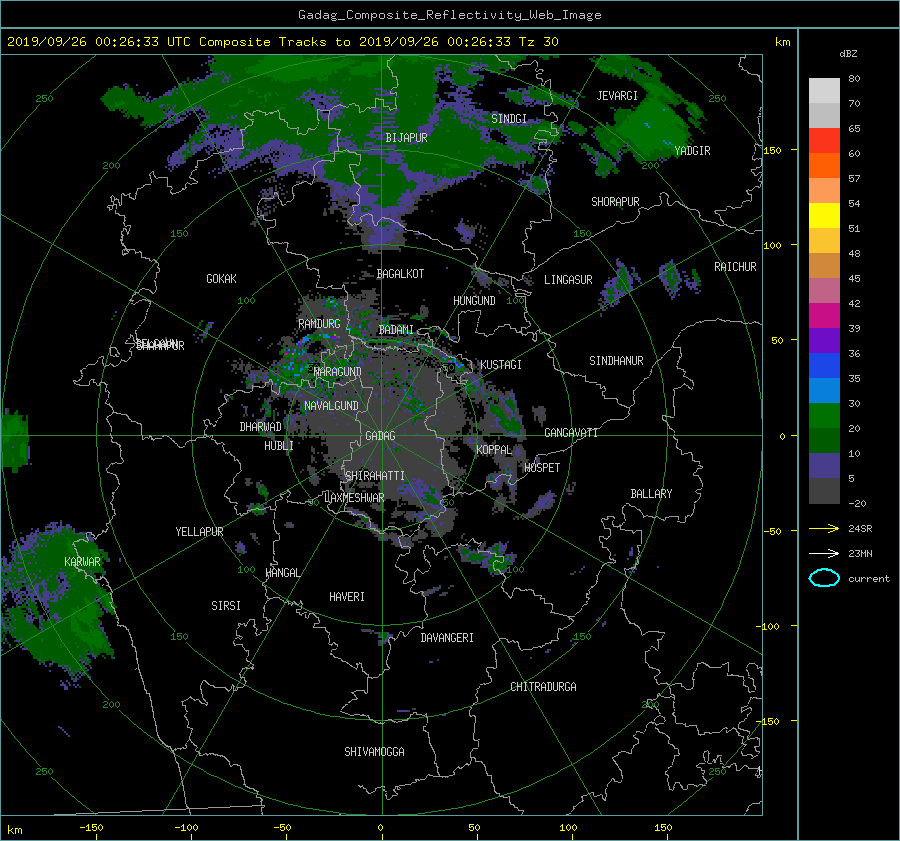The width and height of the screenshot is (900, 841).
Task: Select the SINDHANUR label
Action: [x=616, y=361]
